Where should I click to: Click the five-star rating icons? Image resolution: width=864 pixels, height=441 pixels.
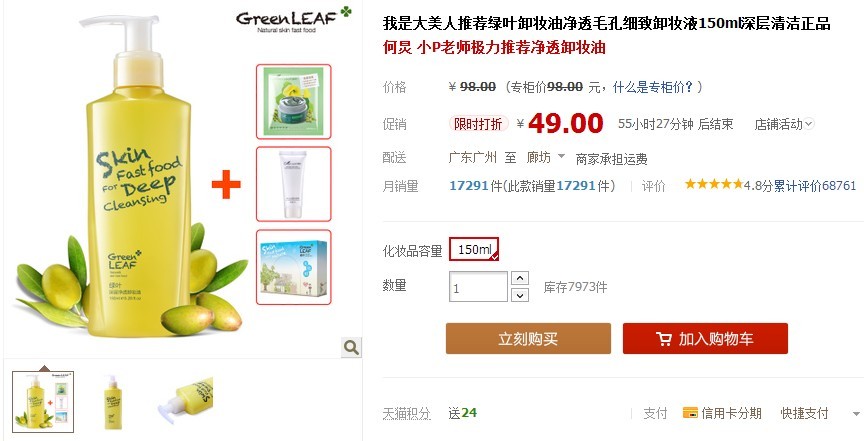[714, 184]
